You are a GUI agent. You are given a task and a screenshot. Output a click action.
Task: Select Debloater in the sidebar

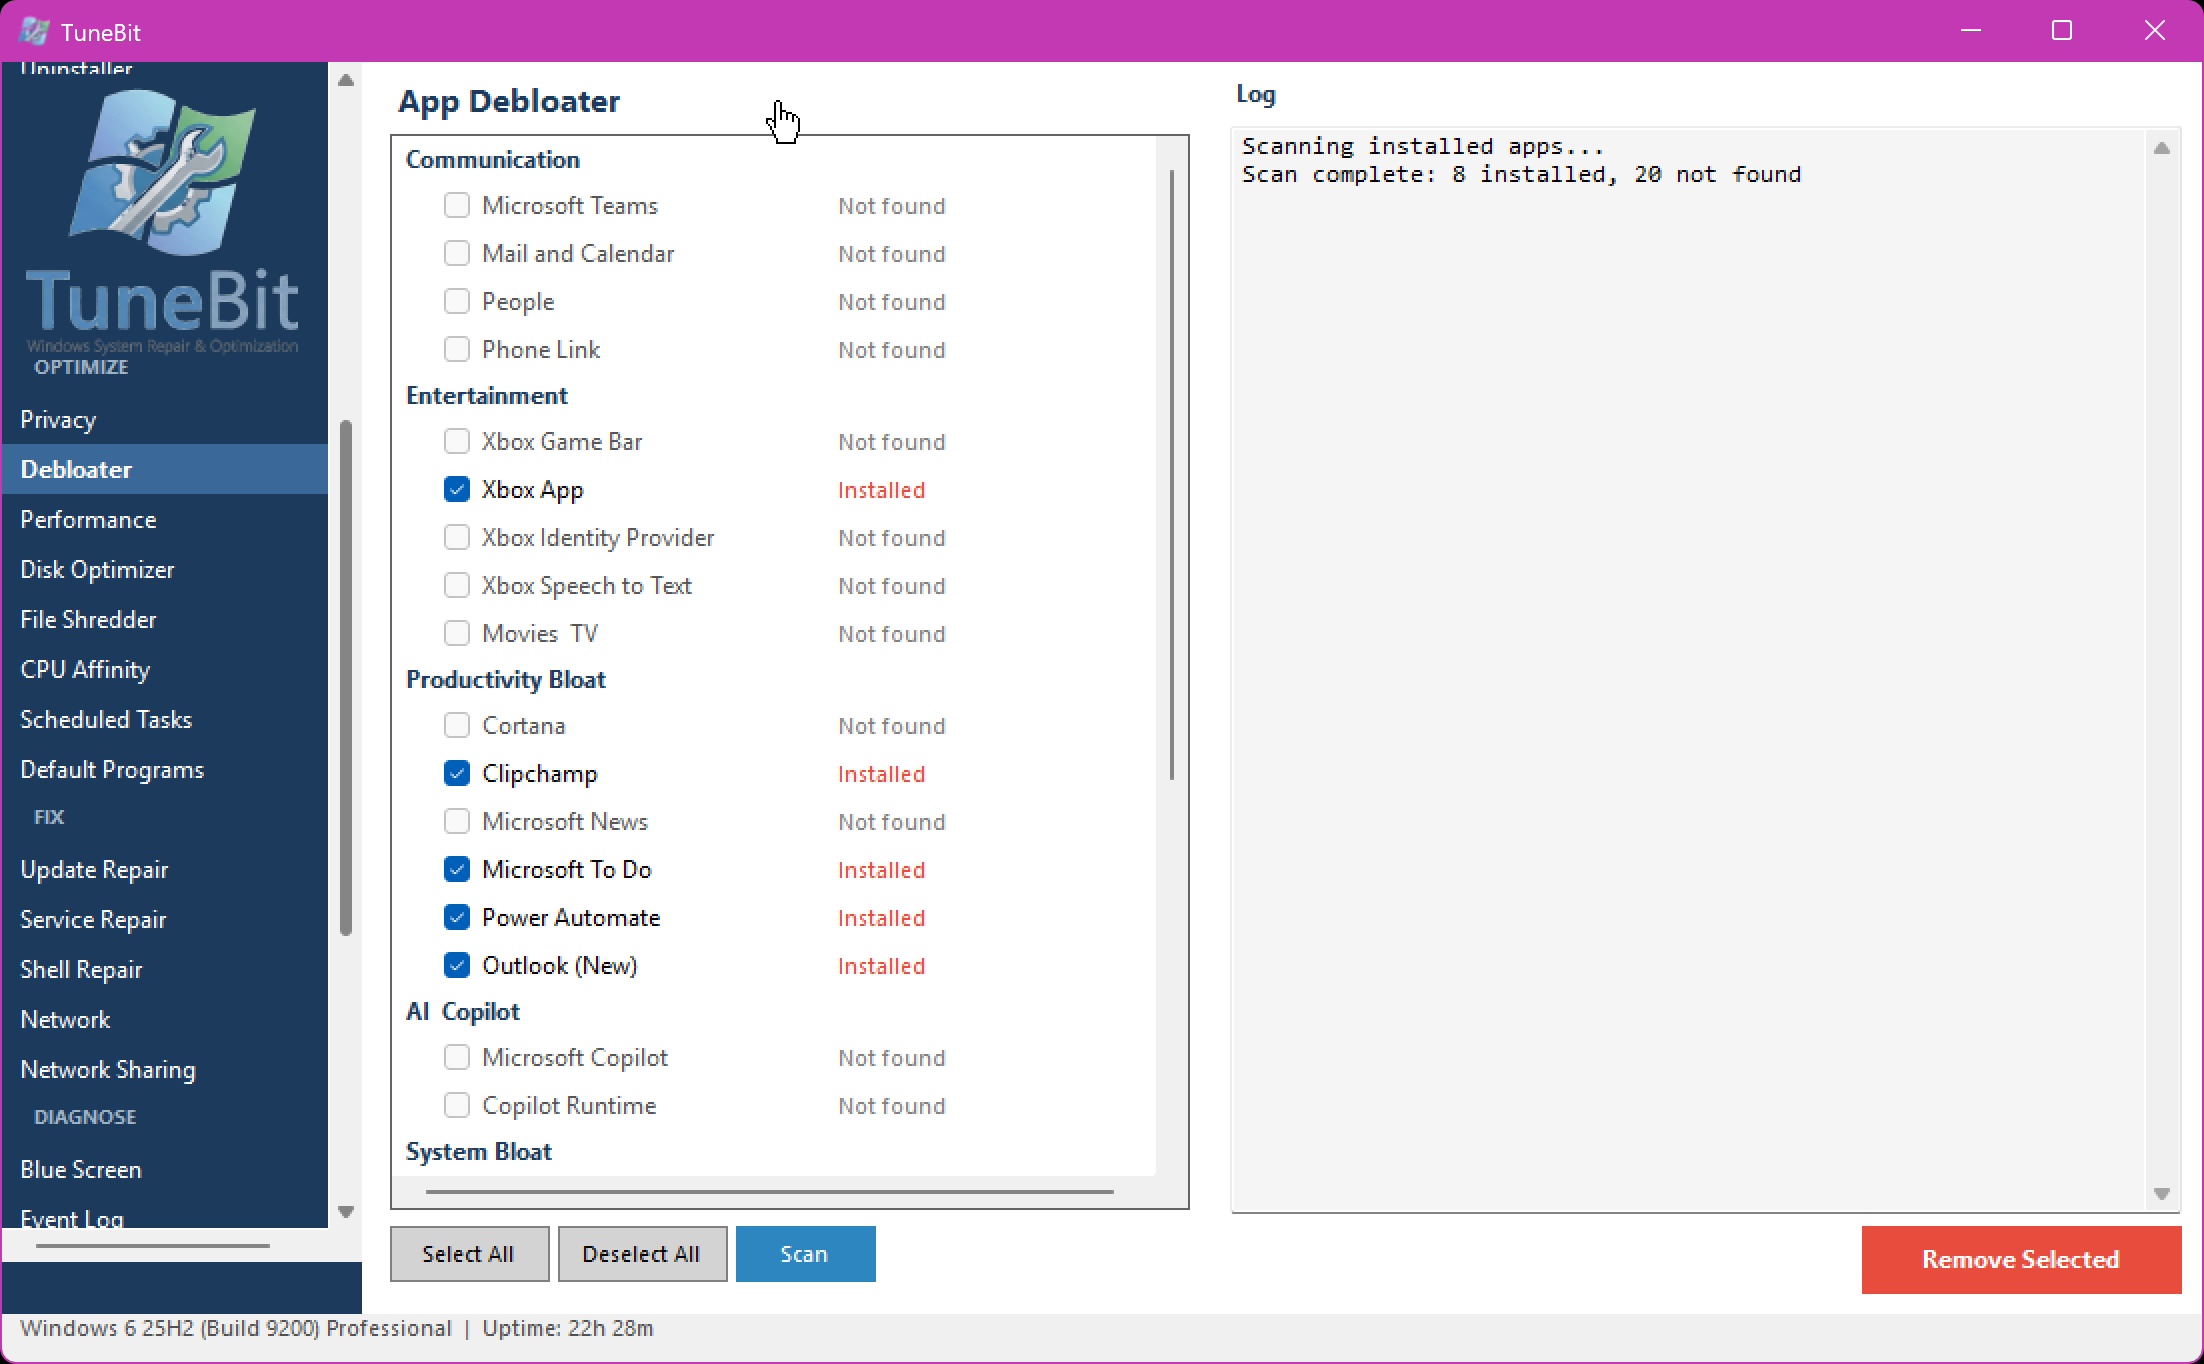(165, 469)
